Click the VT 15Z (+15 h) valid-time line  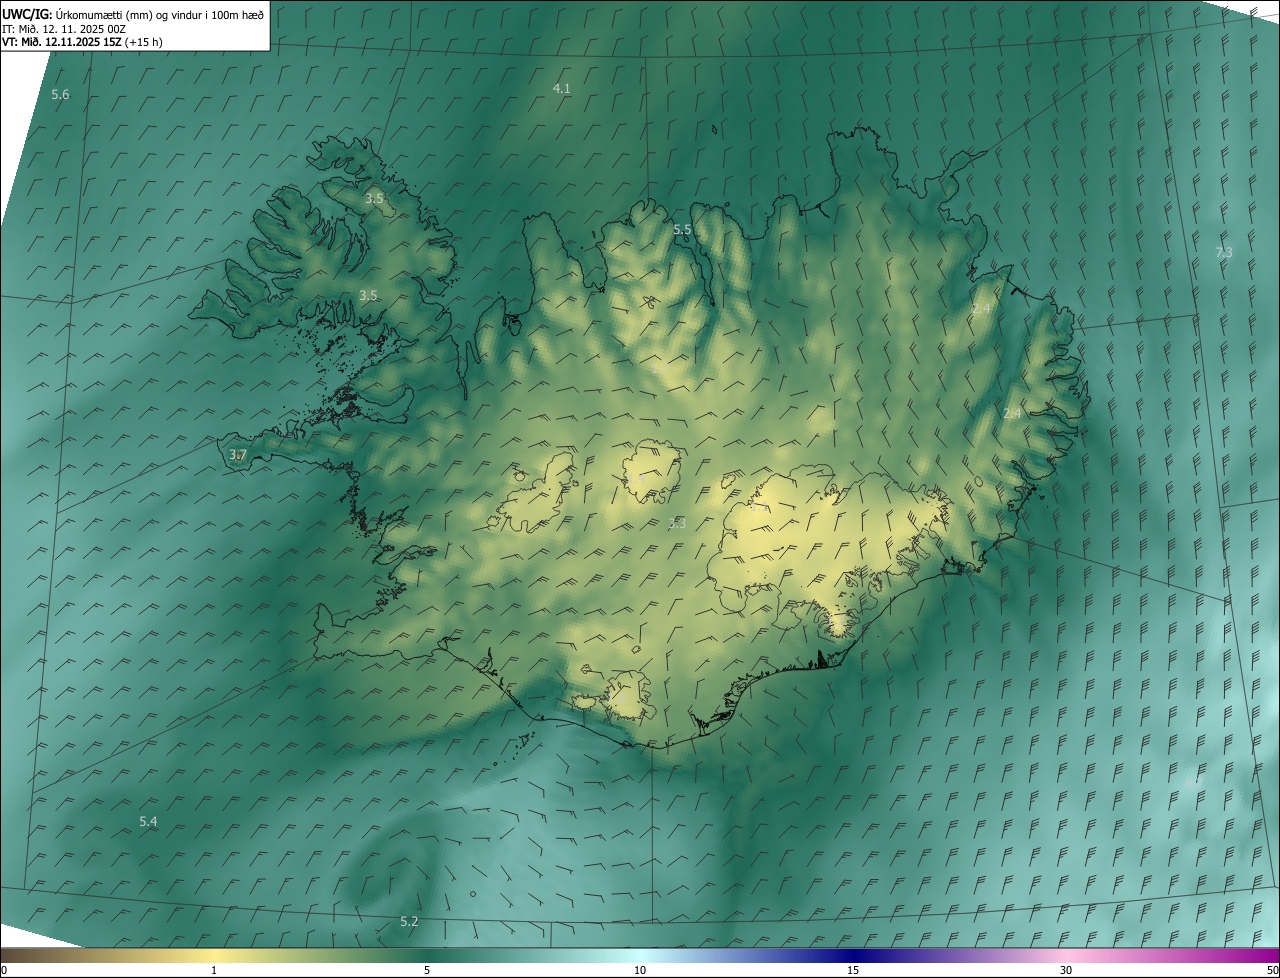(x=82, y=42)
